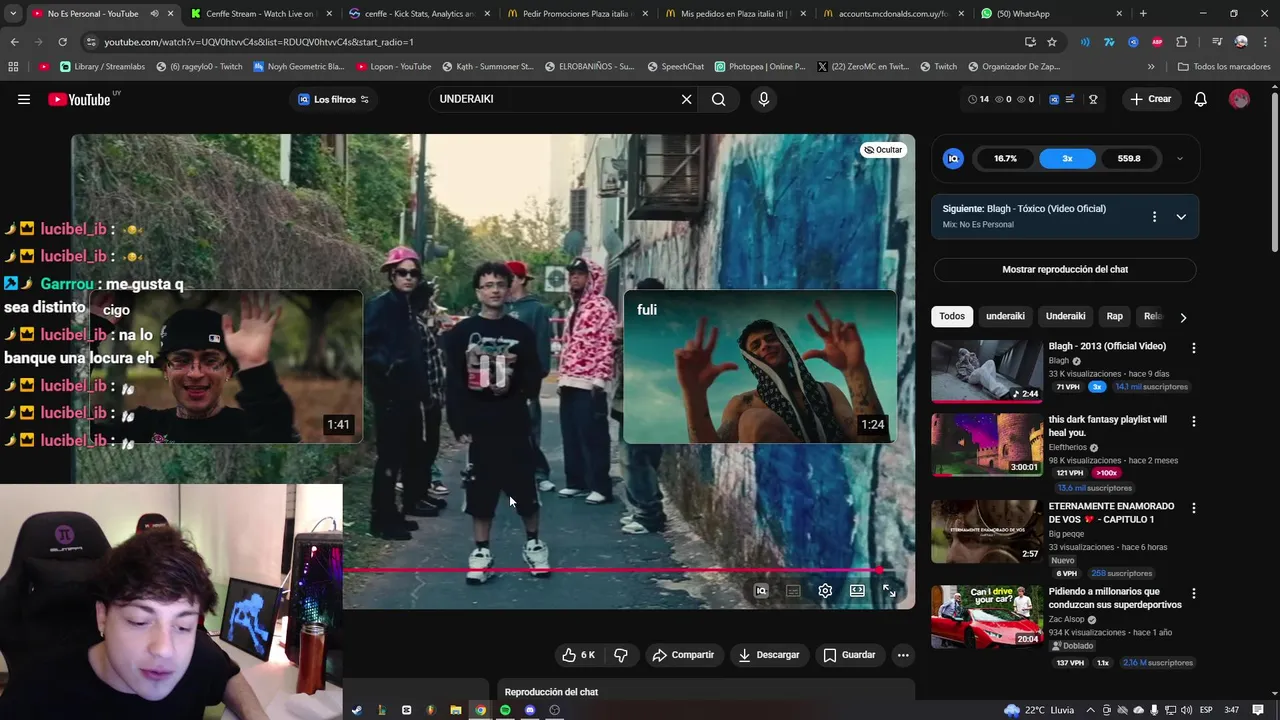This screenshot has width=1280, height=720.
Task: Open Spotify from the taskbar
Action: 505,710
